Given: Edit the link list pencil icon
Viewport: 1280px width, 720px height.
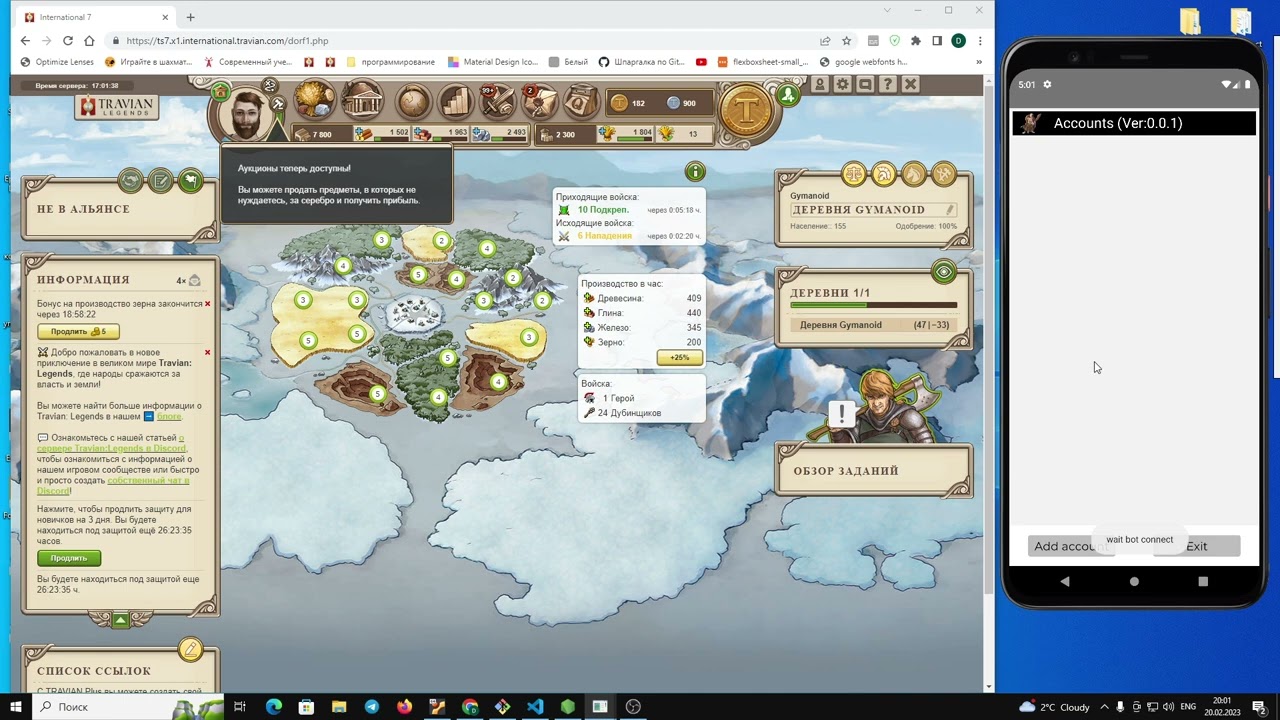Looking at the screenshot, I should [x=190, y=650].
